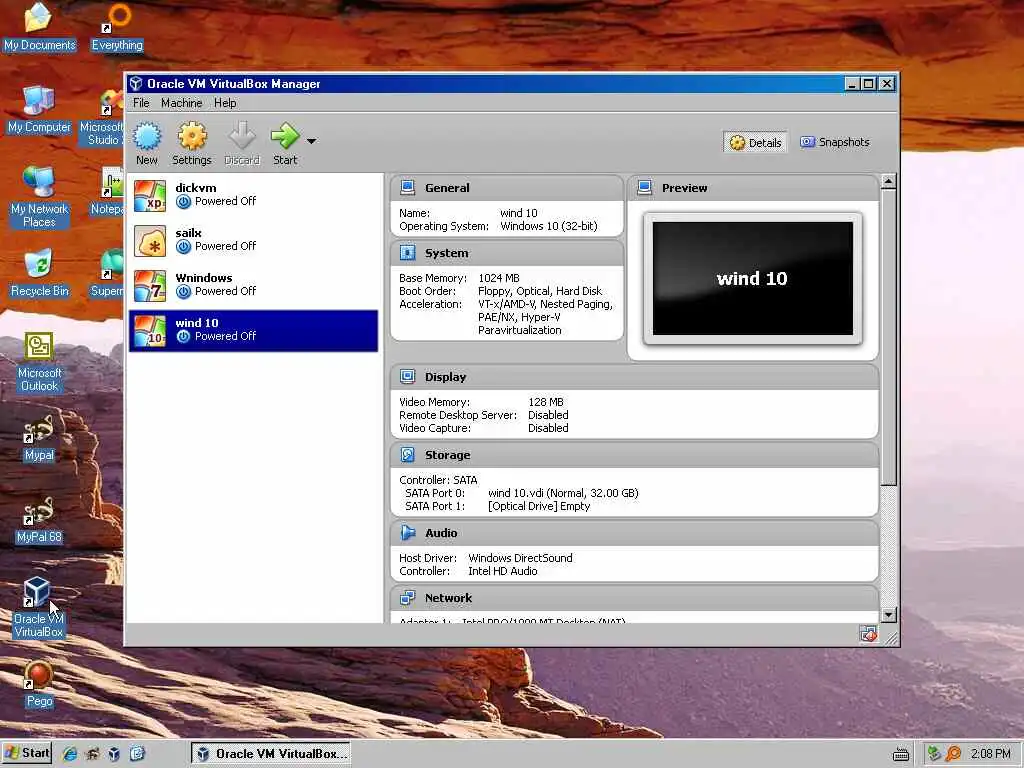Click 'Windows 10 (32-bit)' operating system value
This screenshot has height=768, width=1024.
[x=549, y=227]
